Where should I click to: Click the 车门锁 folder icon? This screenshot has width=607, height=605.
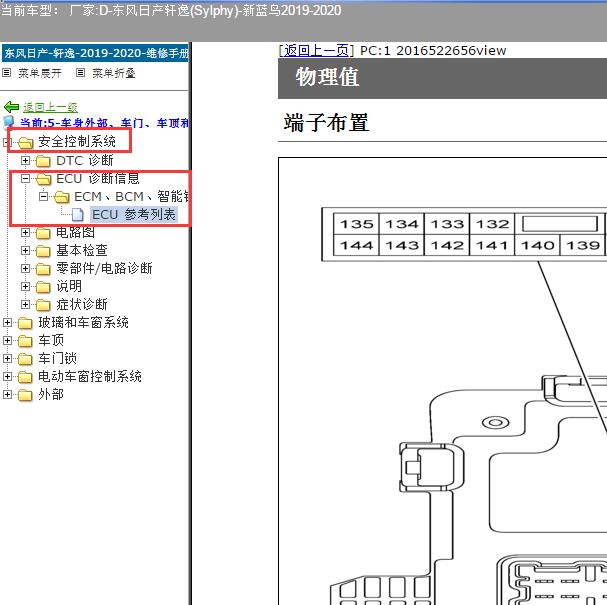pyautogui.click(x=25, y=359)
